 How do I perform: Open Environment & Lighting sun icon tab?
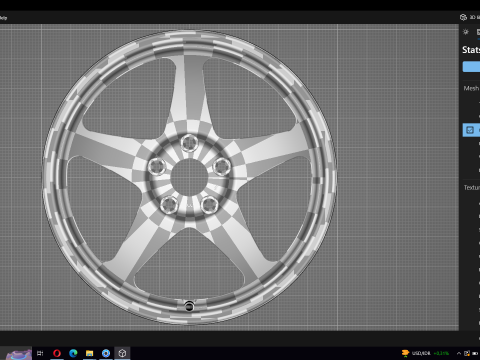[x=466, y=32]
